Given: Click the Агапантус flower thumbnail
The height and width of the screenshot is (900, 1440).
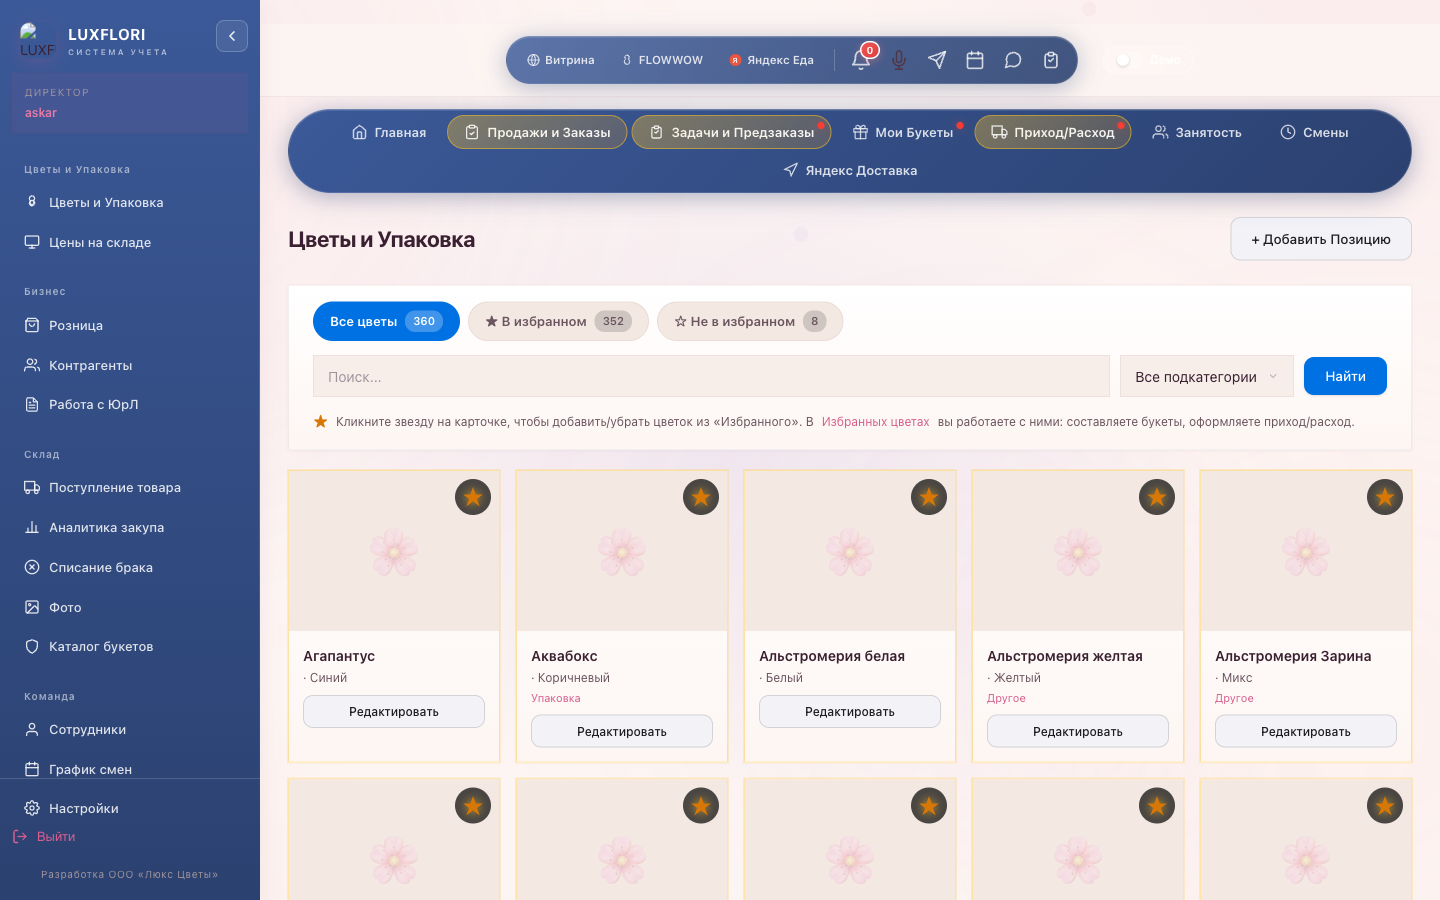Looking at the screenshot, I should (x=394, y=552).
